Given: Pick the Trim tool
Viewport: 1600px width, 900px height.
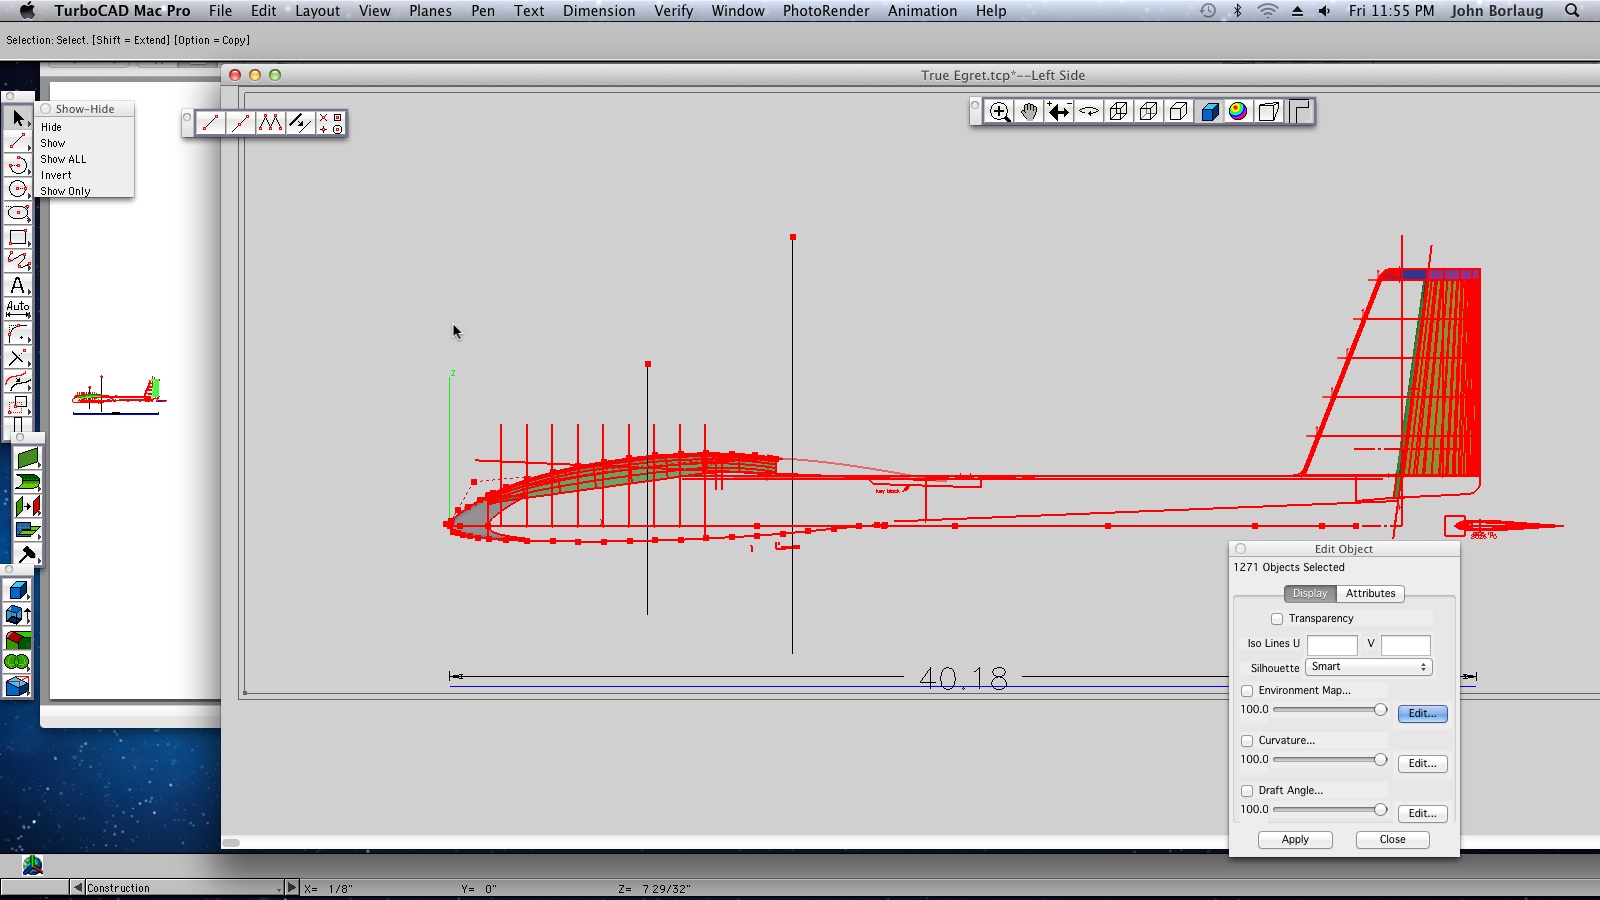Looking at the screenshot, I should (18, 358).
